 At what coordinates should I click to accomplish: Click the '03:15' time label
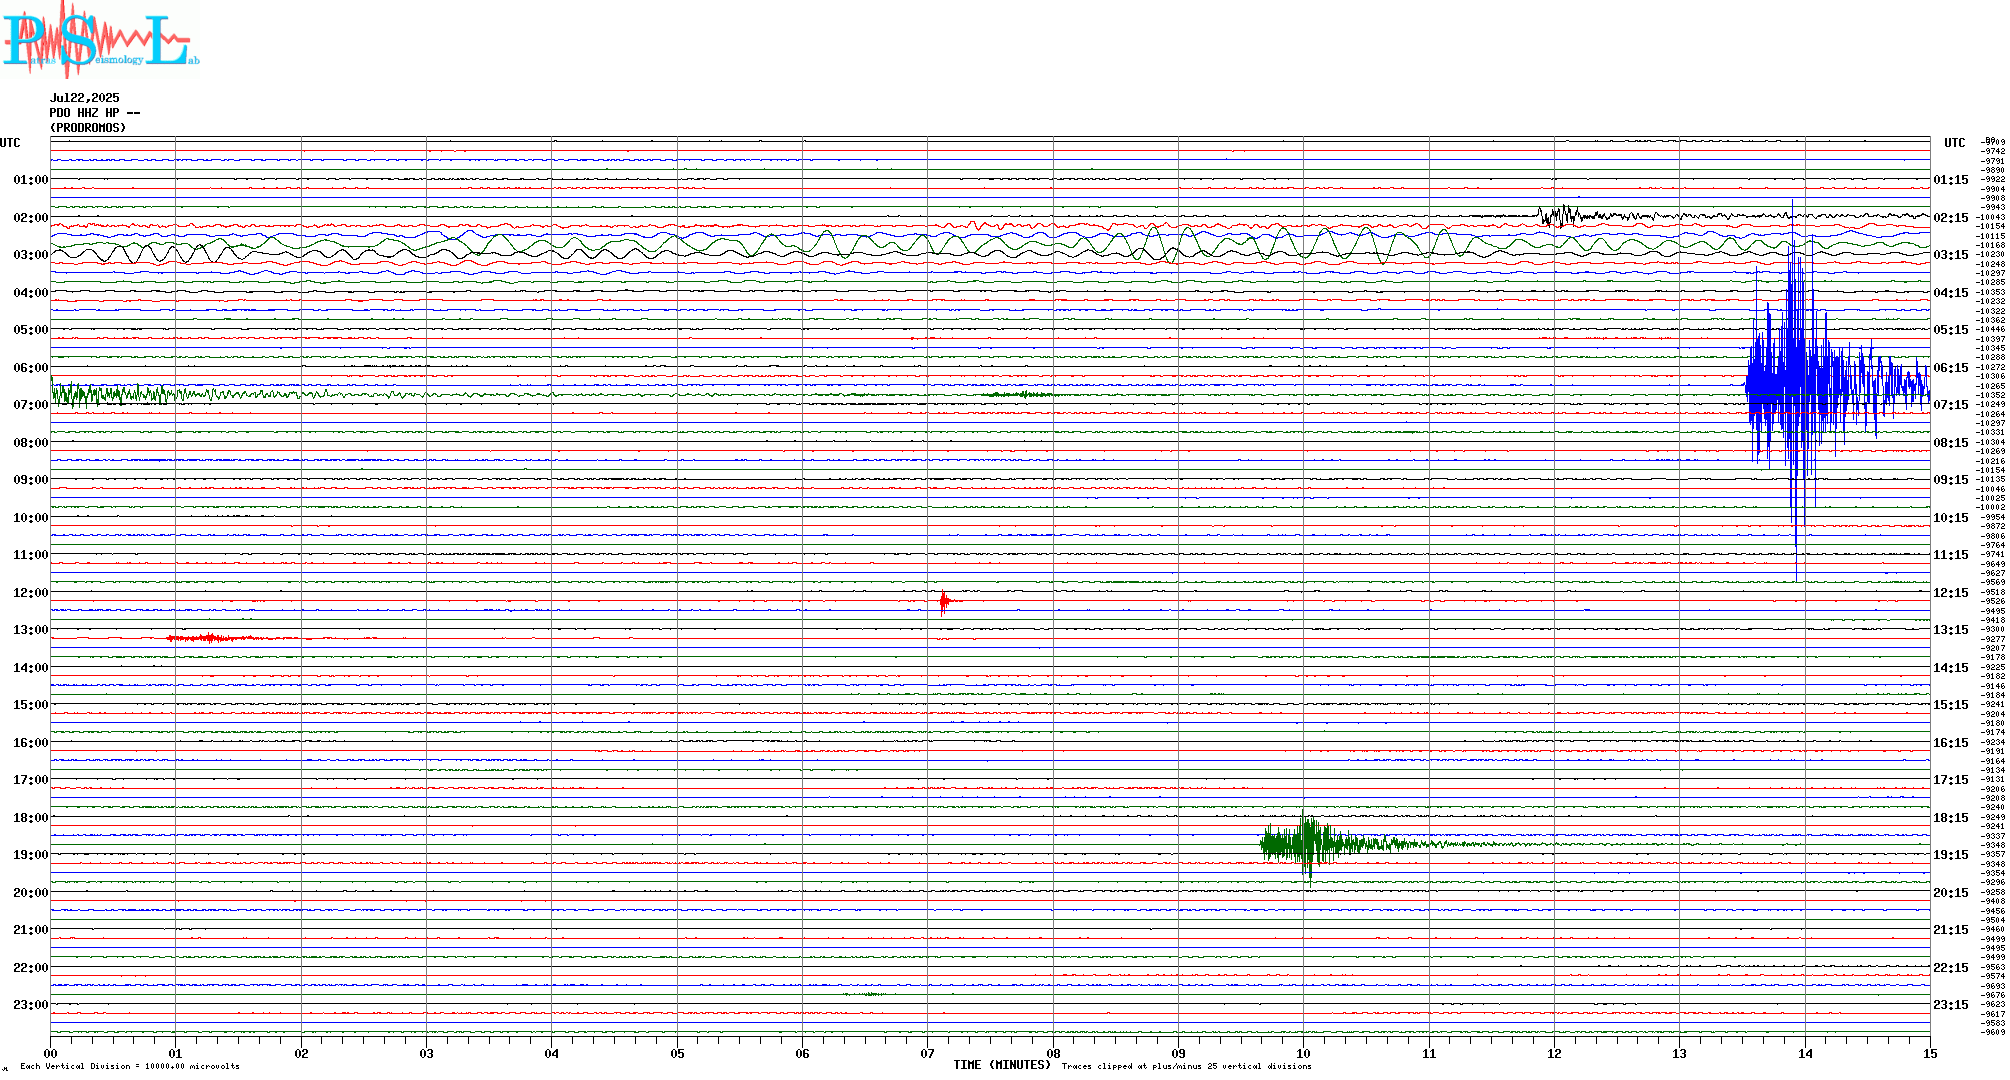[x=1951, y=255]
